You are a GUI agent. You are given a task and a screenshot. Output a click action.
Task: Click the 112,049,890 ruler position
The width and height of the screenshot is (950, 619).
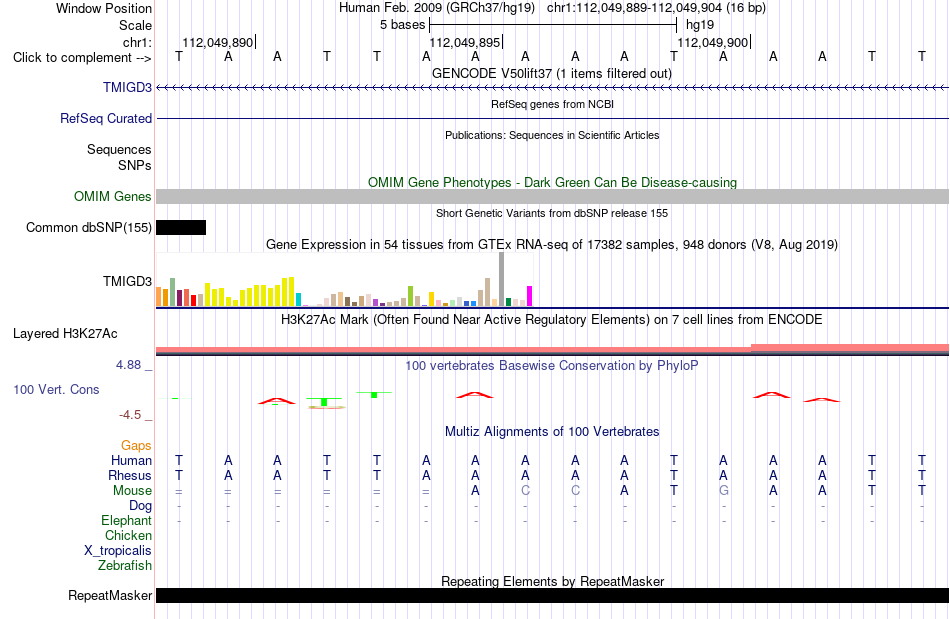[218, 42]
